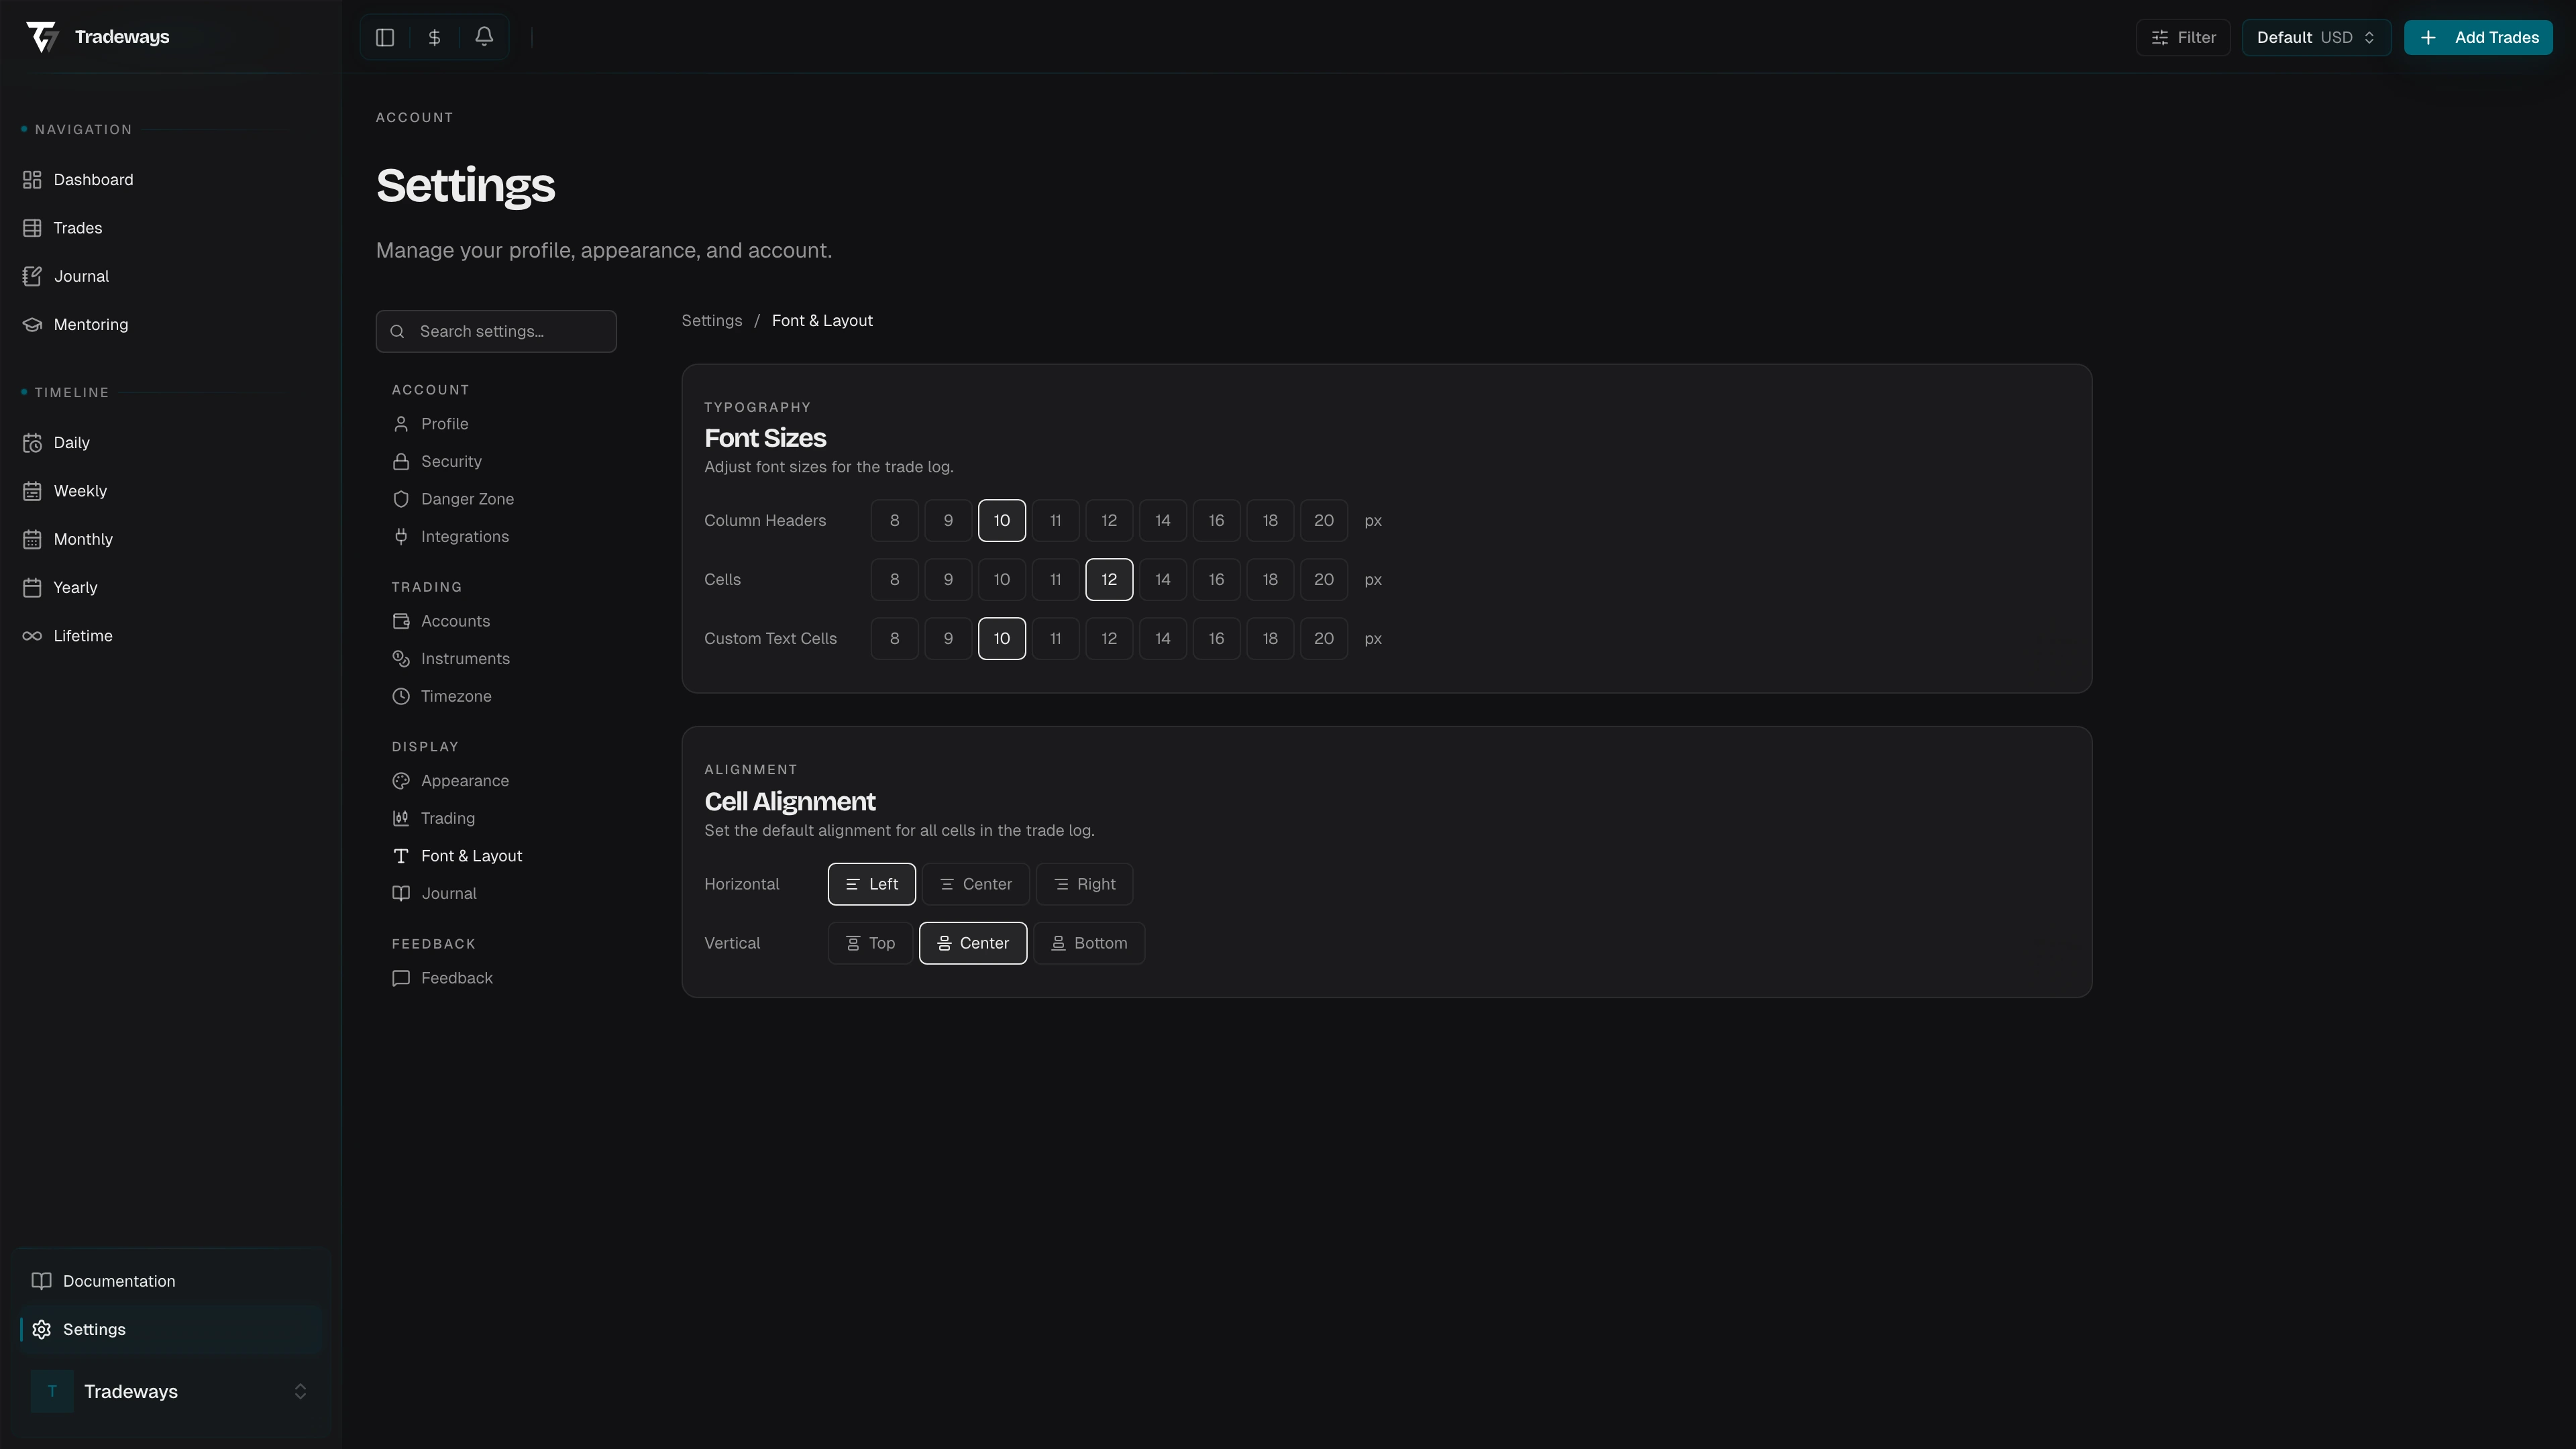The width and height of the screenshot is (2576, 1449).
Task: Open Danger Zone via the shield icon
Action: [401, 498]
